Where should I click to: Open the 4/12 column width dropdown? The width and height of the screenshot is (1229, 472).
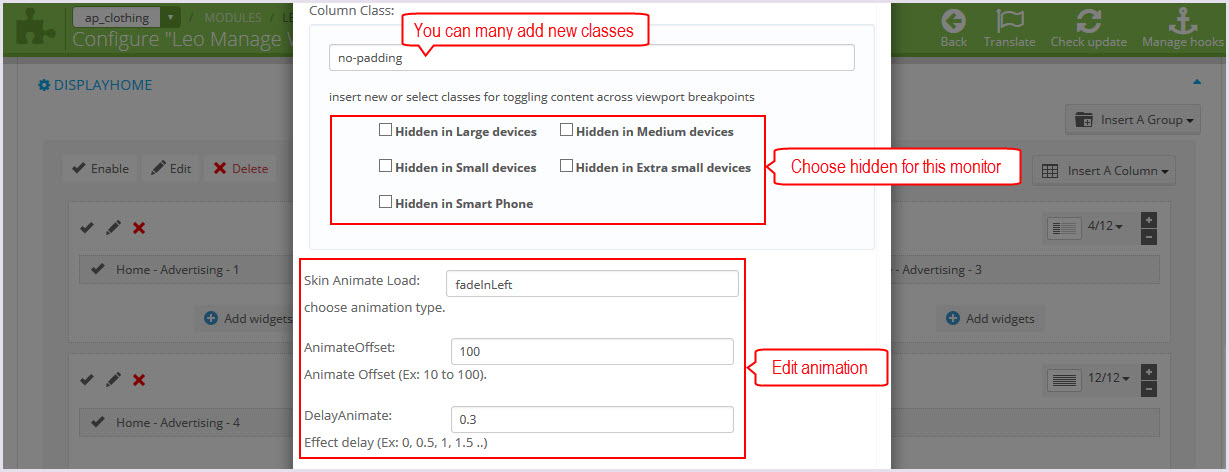(1106, 228)
